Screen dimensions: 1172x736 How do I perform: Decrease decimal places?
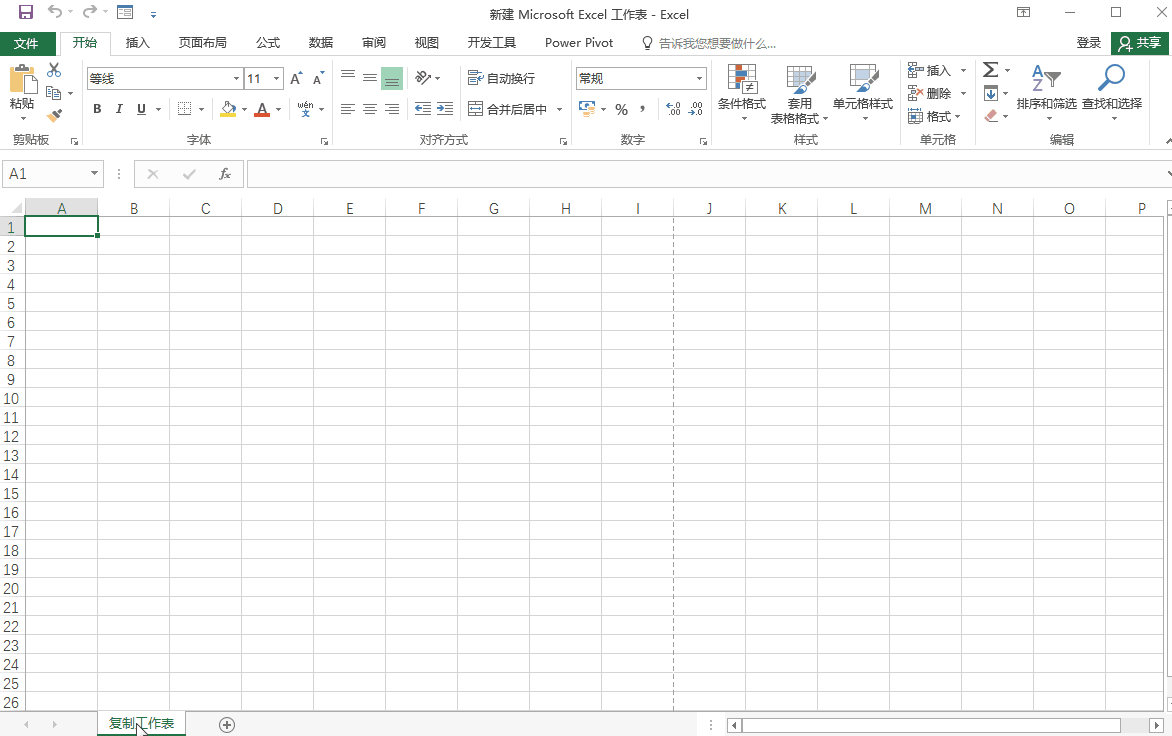tap(696, 109)
